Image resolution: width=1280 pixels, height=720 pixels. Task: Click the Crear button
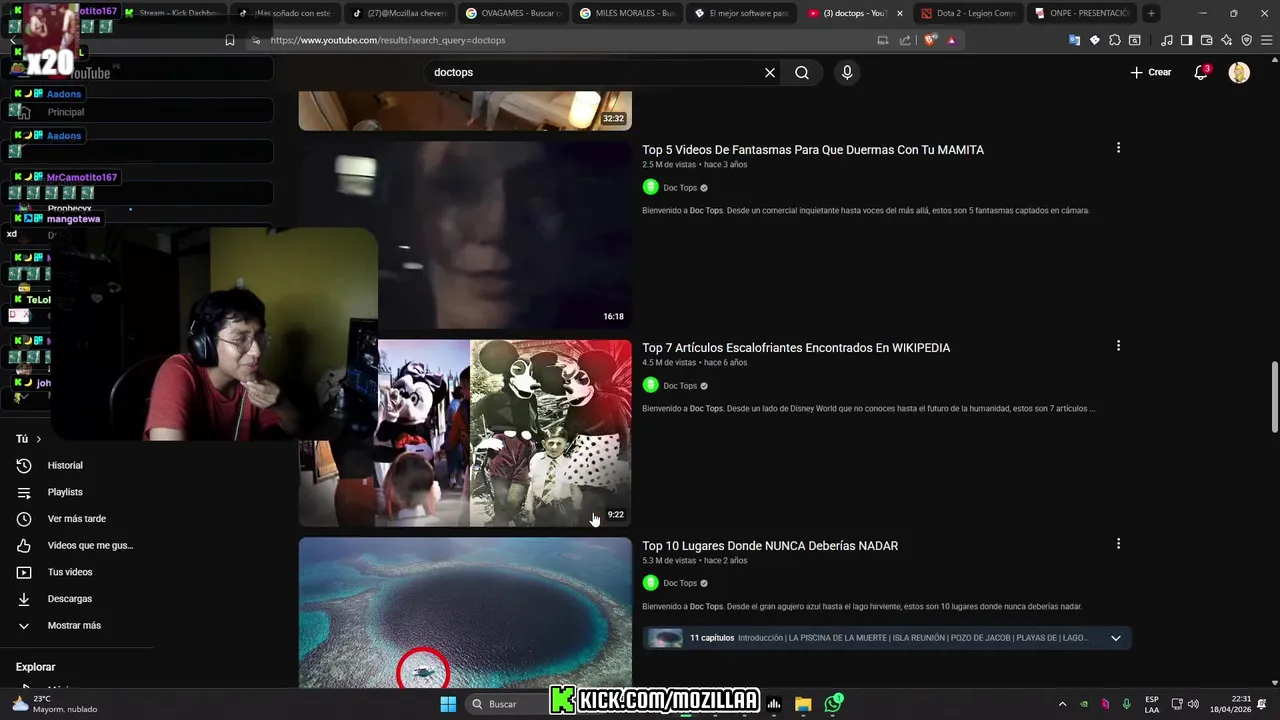pos(1151,72)
